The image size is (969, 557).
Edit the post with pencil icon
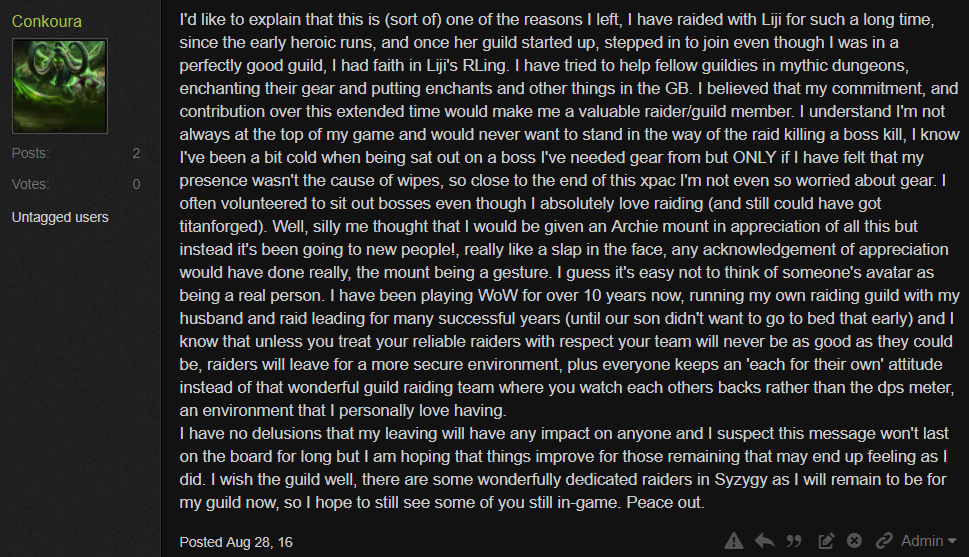[x=826, y=541]
